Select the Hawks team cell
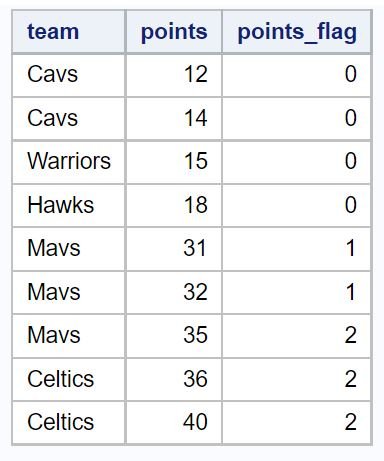Image resolution: width=384 pixels, height=461 pixels. point(69,205)
